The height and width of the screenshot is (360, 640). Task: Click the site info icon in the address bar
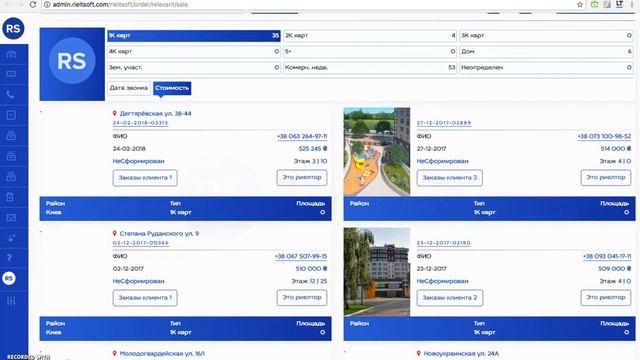(47, 4)
